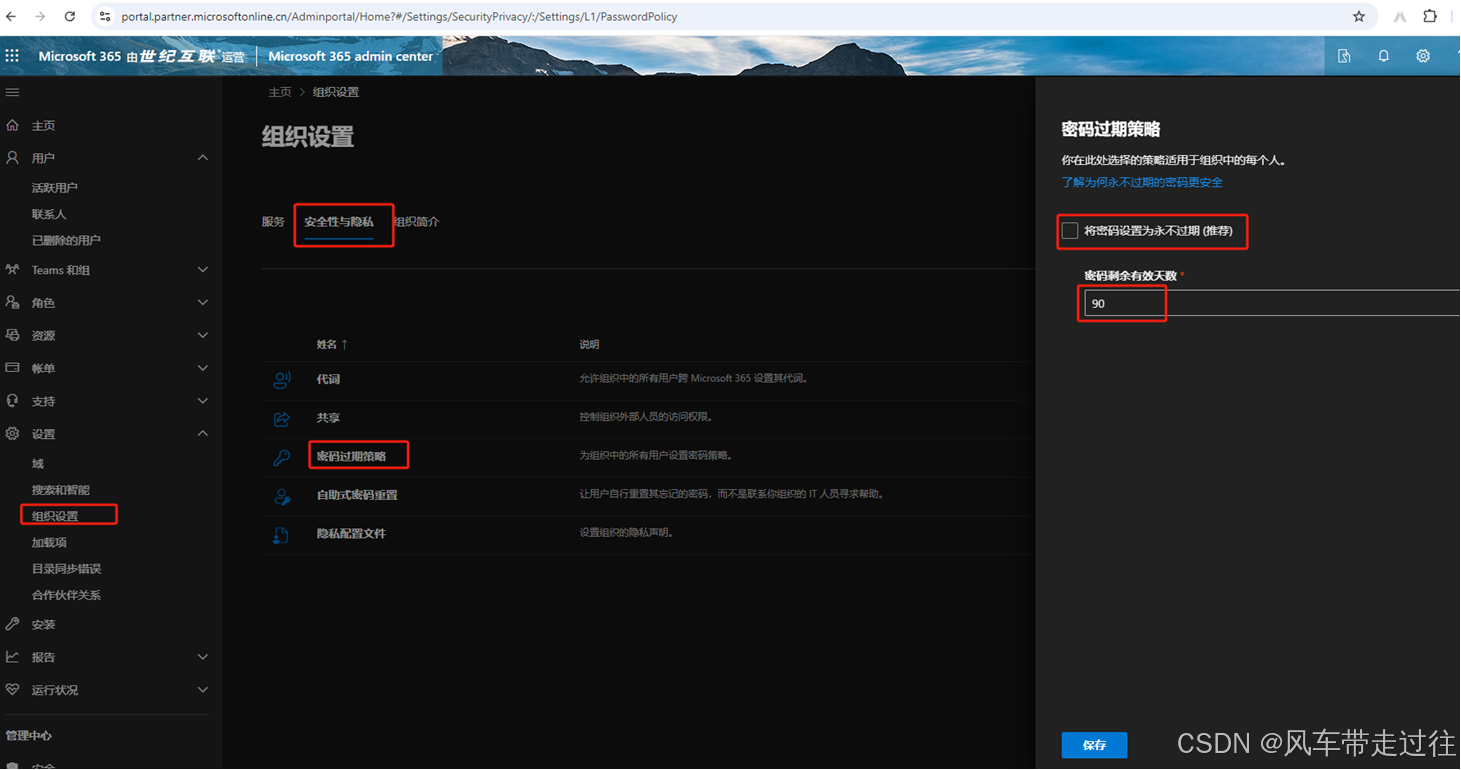Collapse the navigation menu with hamburger icon
1461x770 pixels.
click(x=12, y=92)
